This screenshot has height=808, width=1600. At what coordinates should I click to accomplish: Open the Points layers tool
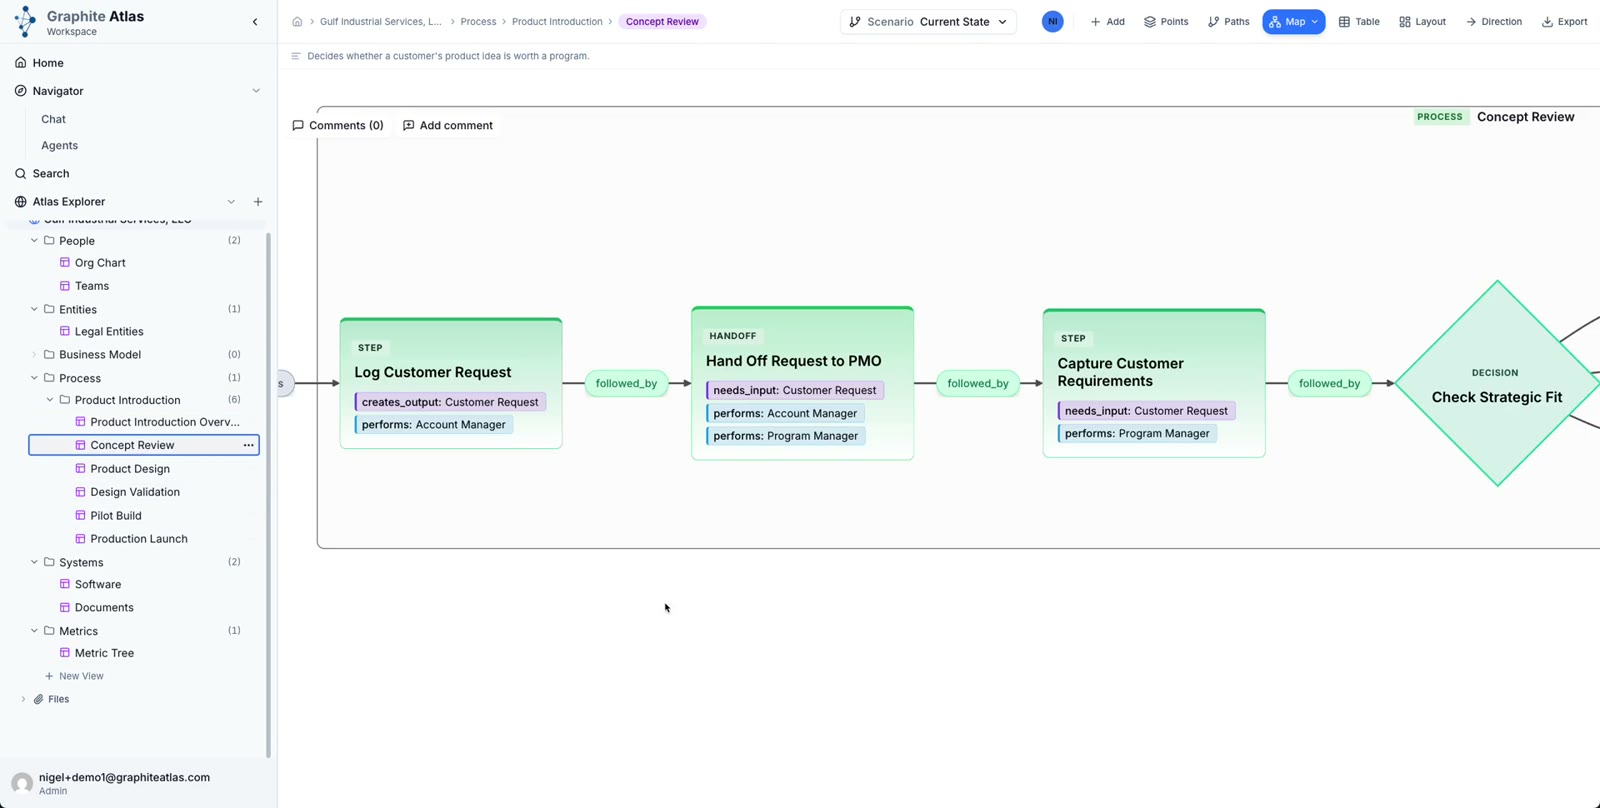click(1166, 22)
